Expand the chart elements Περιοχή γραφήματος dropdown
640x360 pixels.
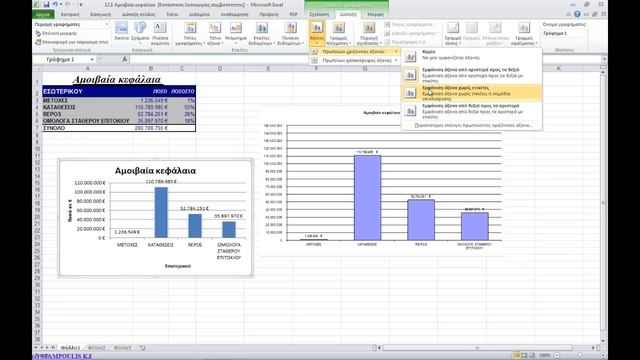point(107,24)
